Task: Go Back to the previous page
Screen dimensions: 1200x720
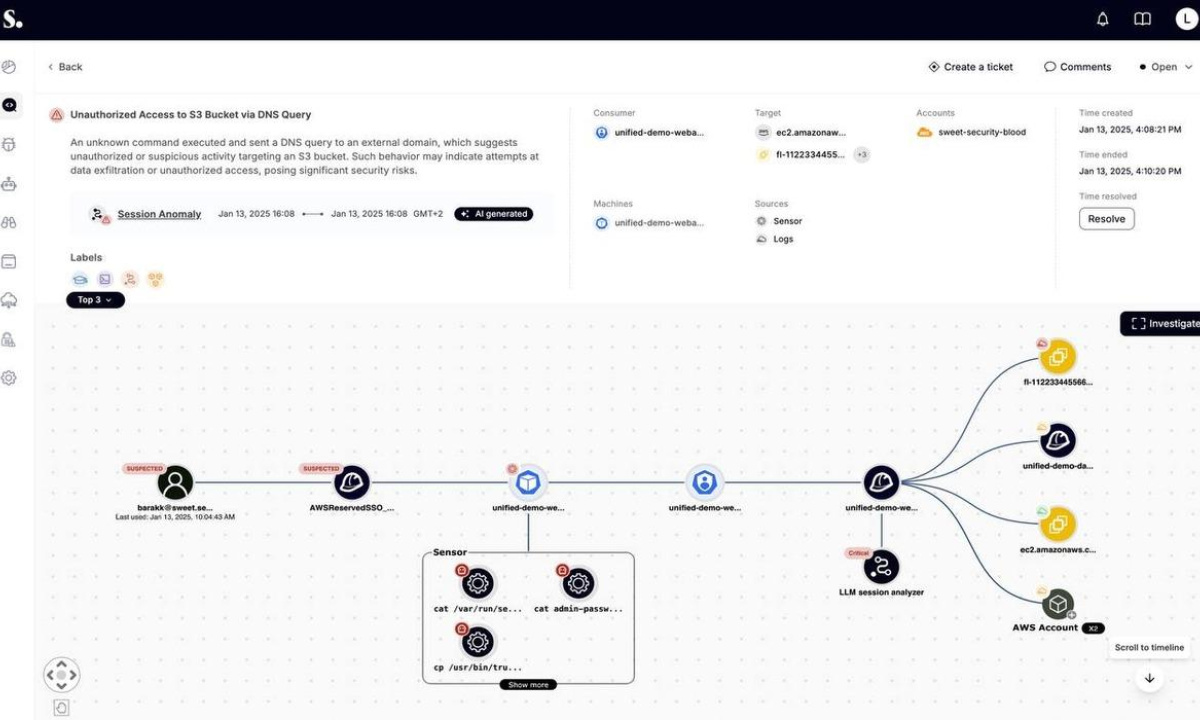Action: coord(65,67)
